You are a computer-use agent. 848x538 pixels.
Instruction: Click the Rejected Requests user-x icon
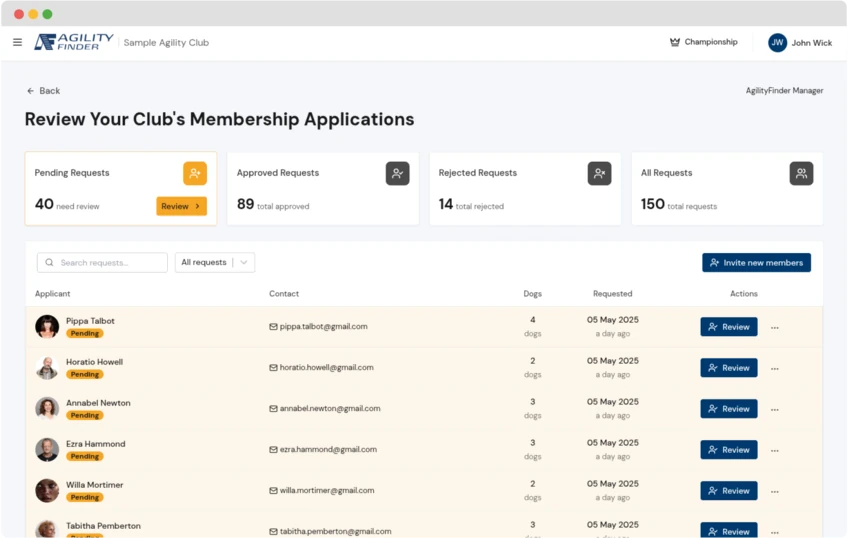pos(599,173)
